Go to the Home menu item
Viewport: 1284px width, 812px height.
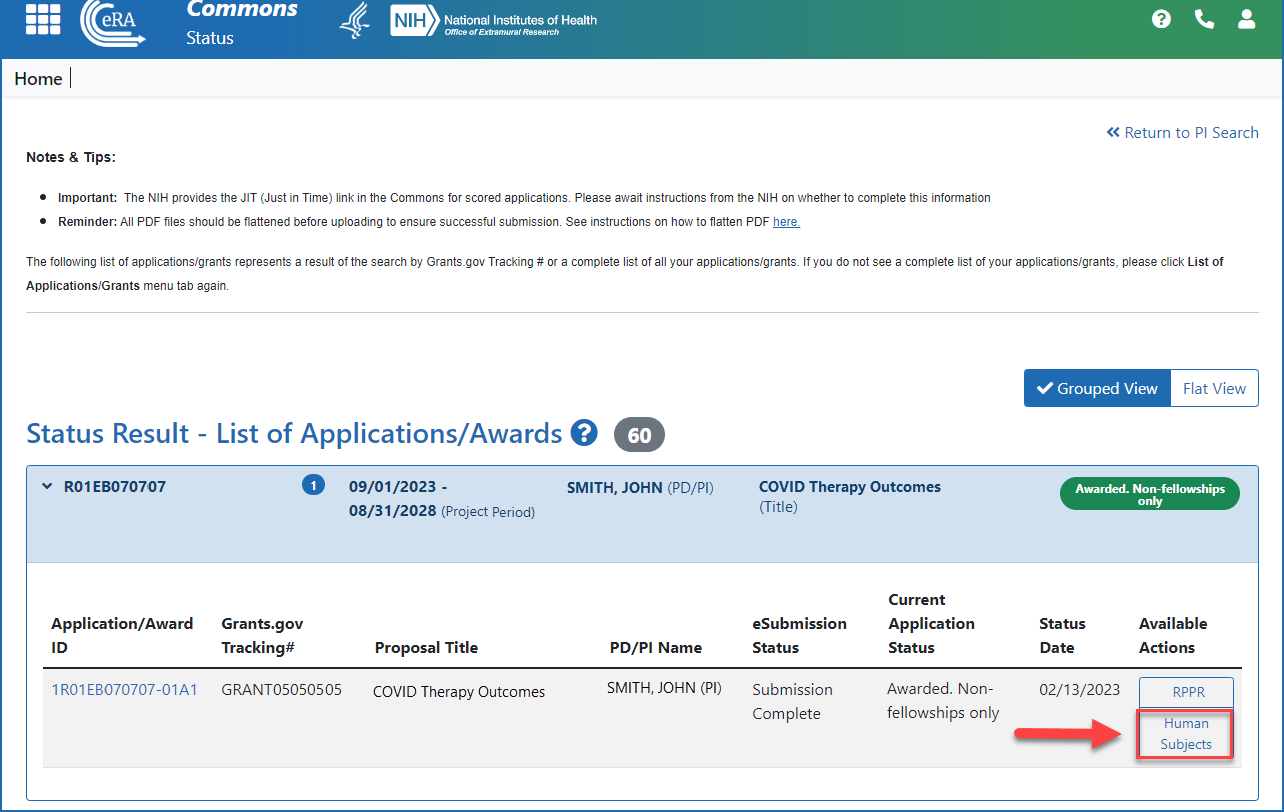[x=38, y=78]
